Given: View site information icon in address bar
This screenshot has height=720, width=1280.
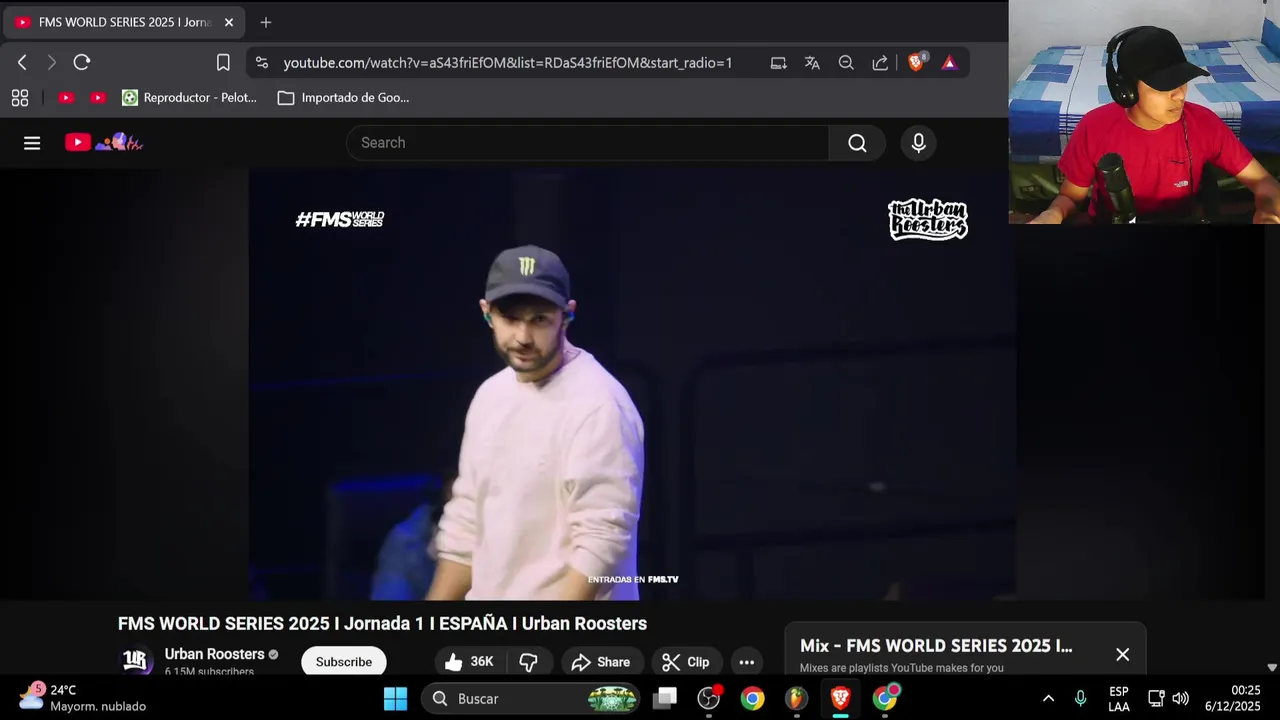Looking at the screenshot, I should 262,62.
